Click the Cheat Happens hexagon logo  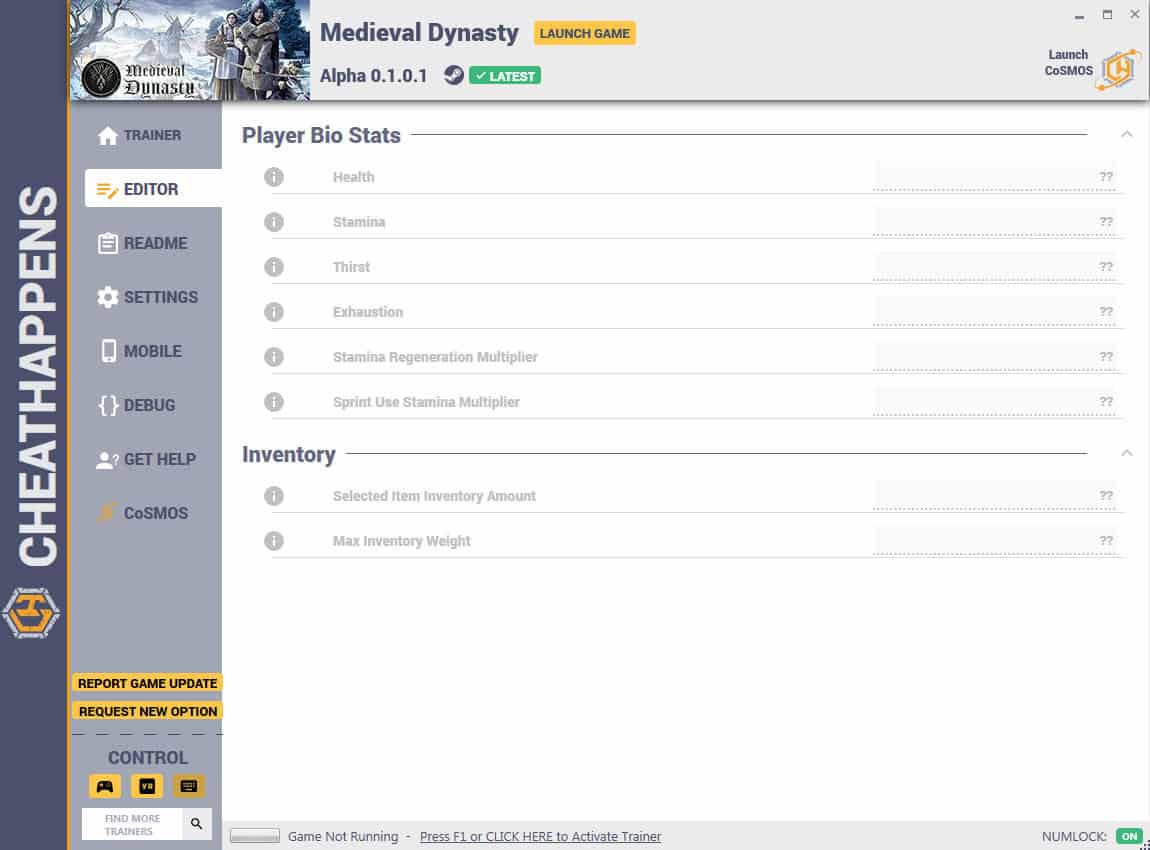[31, 613]
